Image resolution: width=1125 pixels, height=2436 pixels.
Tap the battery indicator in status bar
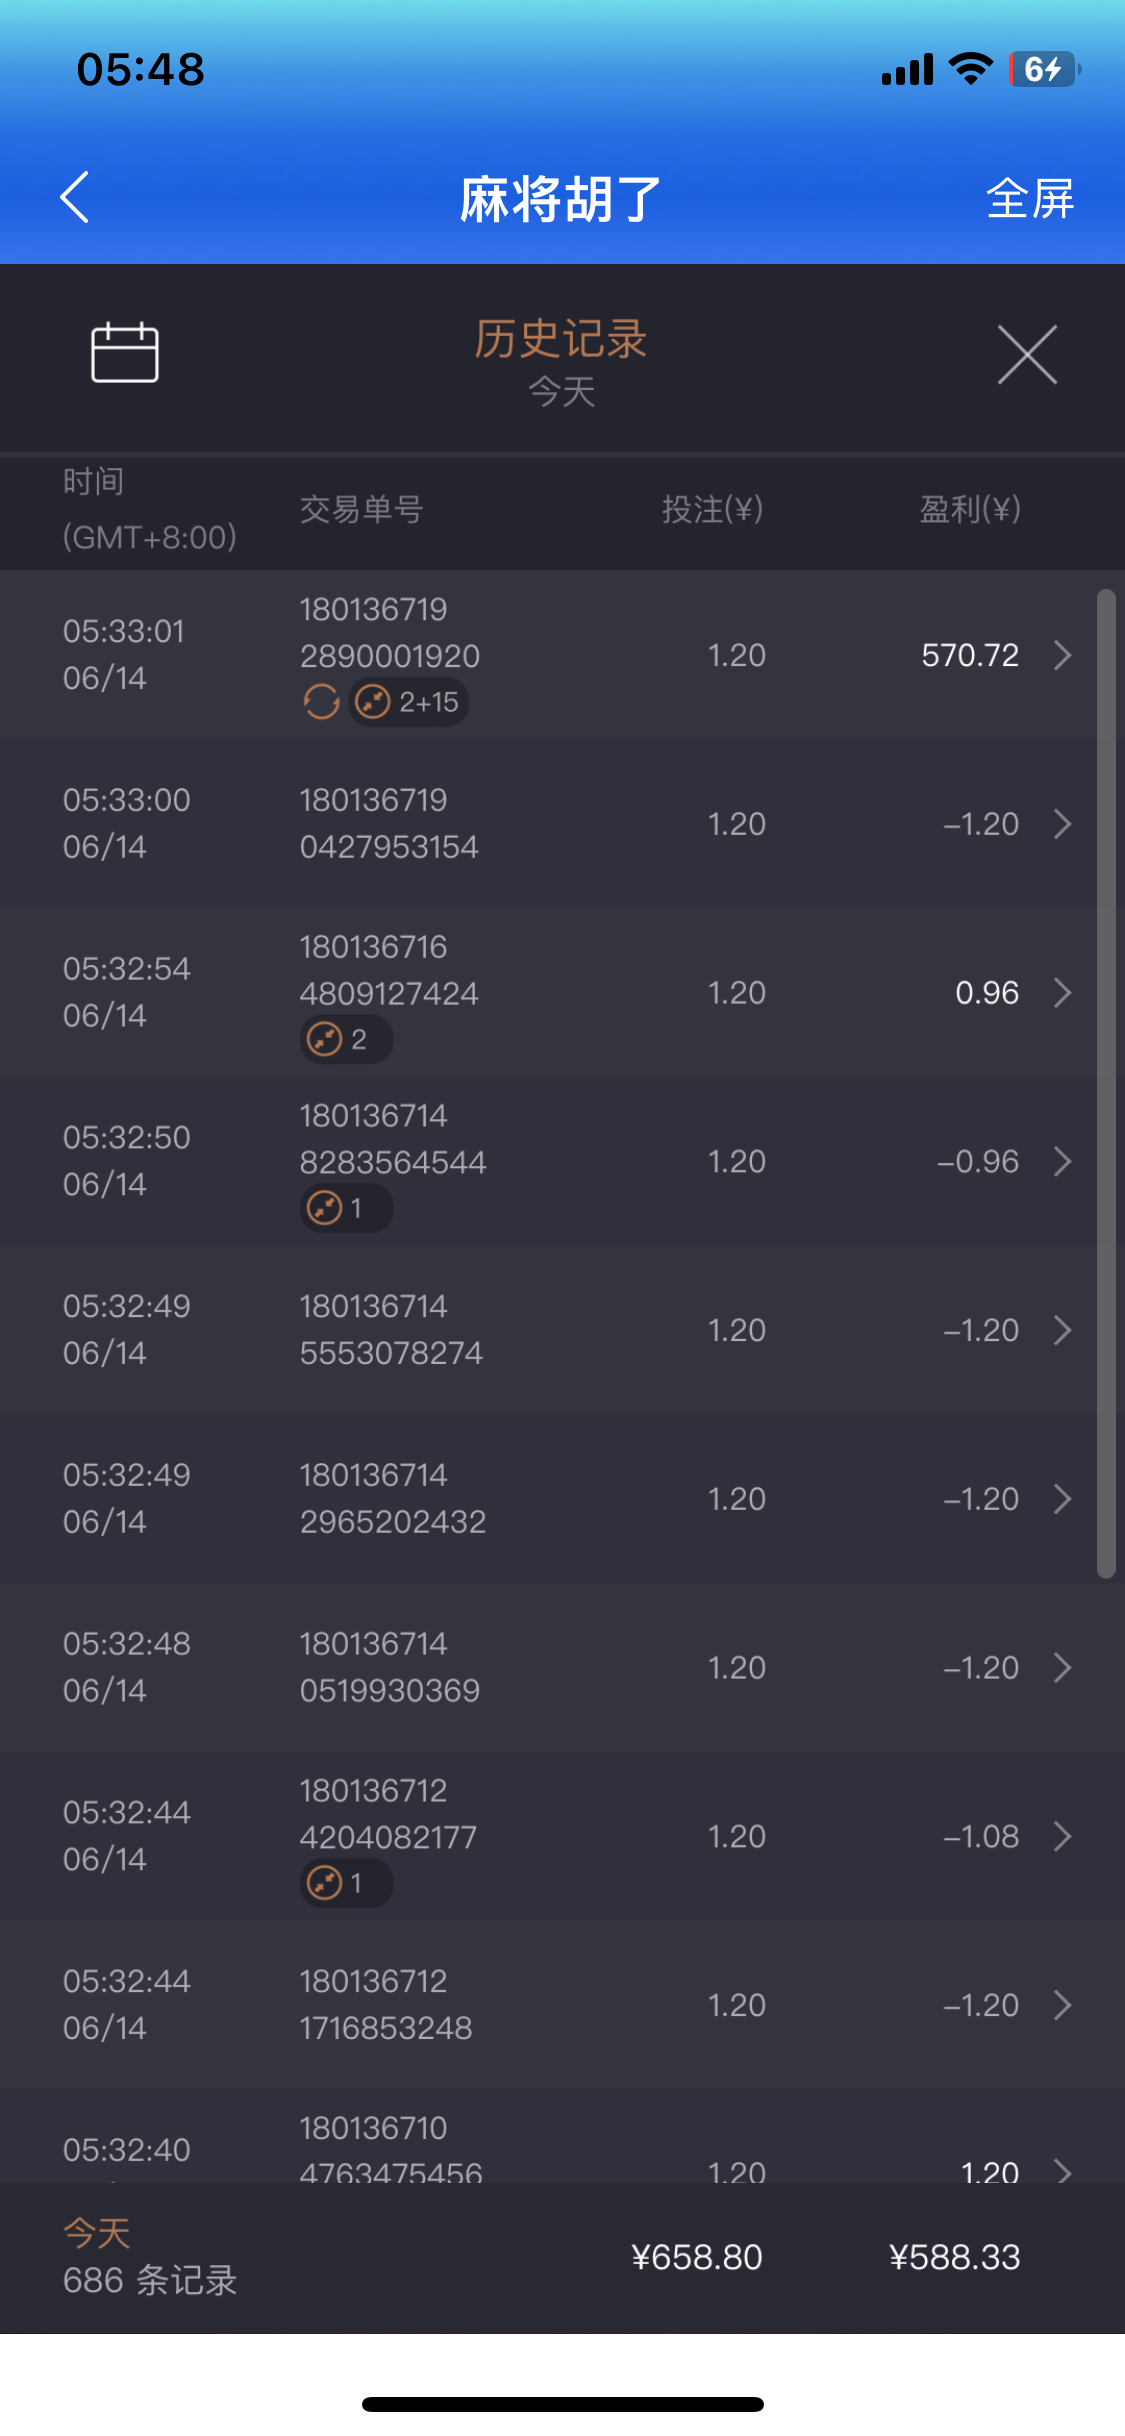click(1044, 69)
